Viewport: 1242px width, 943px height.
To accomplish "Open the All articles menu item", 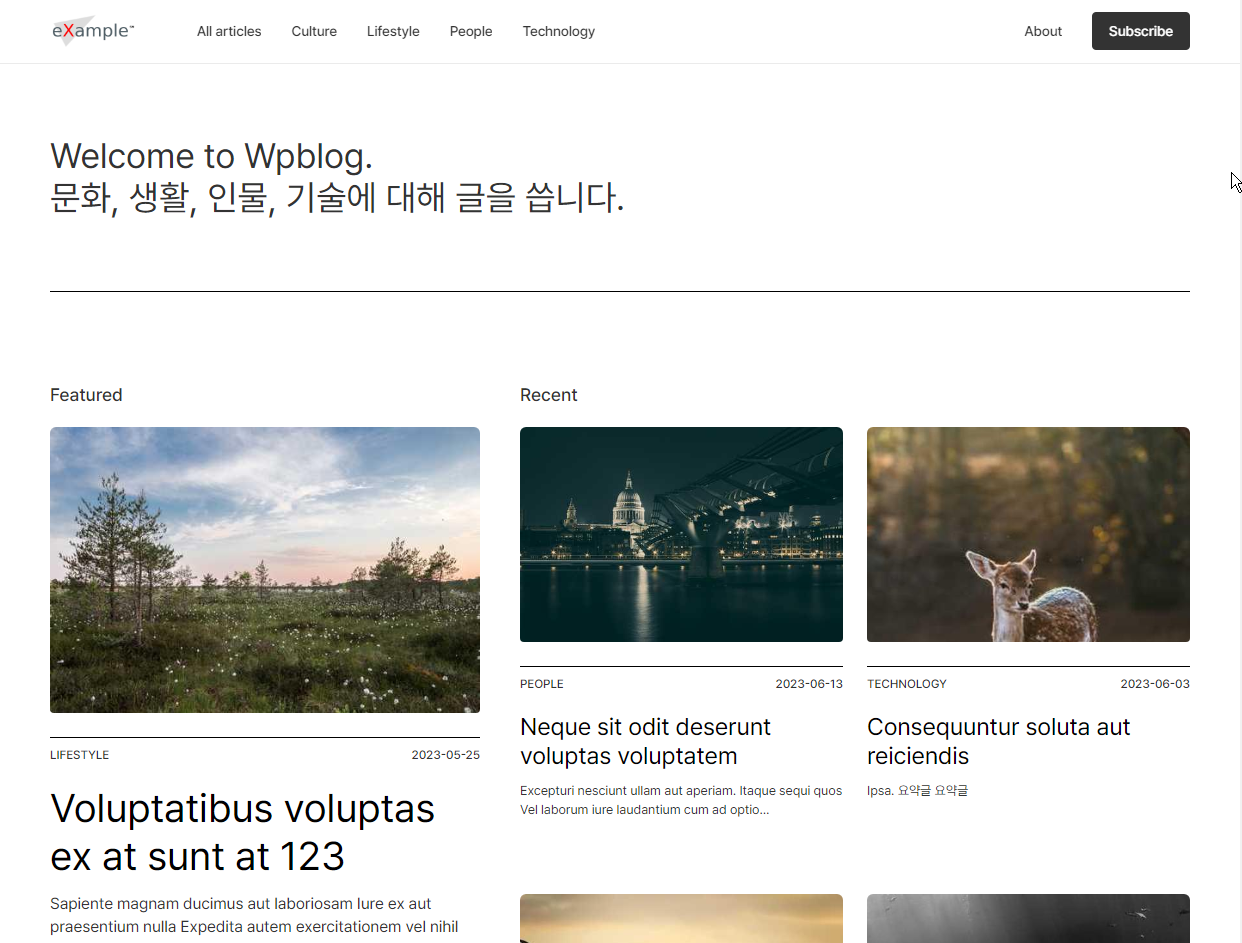I will pos(229,31).
